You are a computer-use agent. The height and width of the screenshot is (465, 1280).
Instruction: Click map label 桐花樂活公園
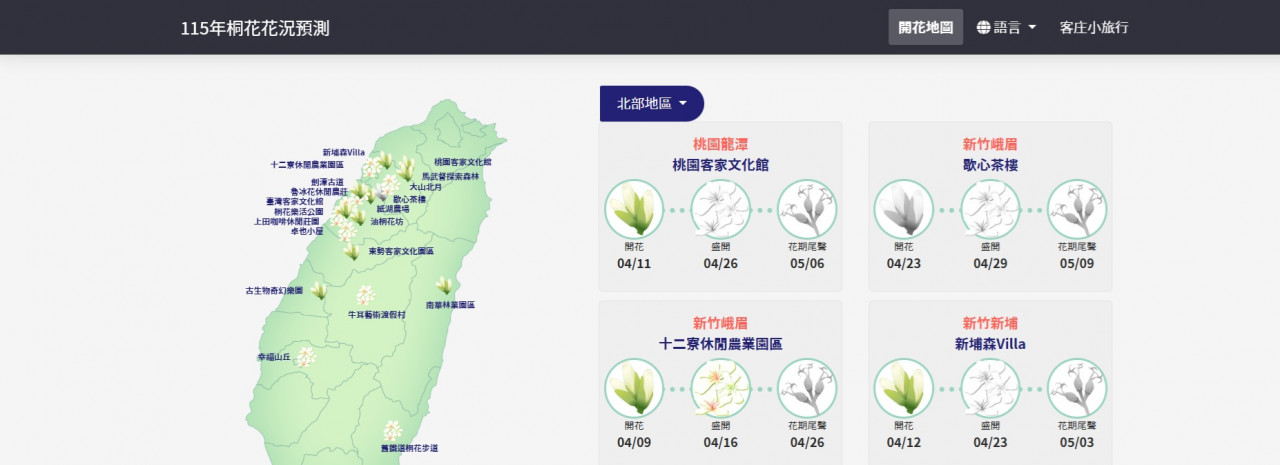(298, 211)
